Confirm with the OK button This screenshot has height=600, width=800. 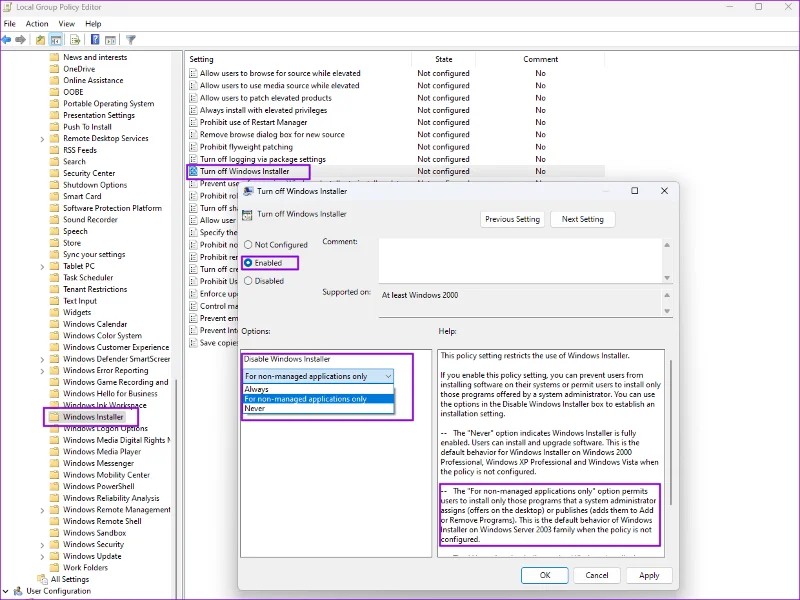pyautogui.click(x=545, y=575)
